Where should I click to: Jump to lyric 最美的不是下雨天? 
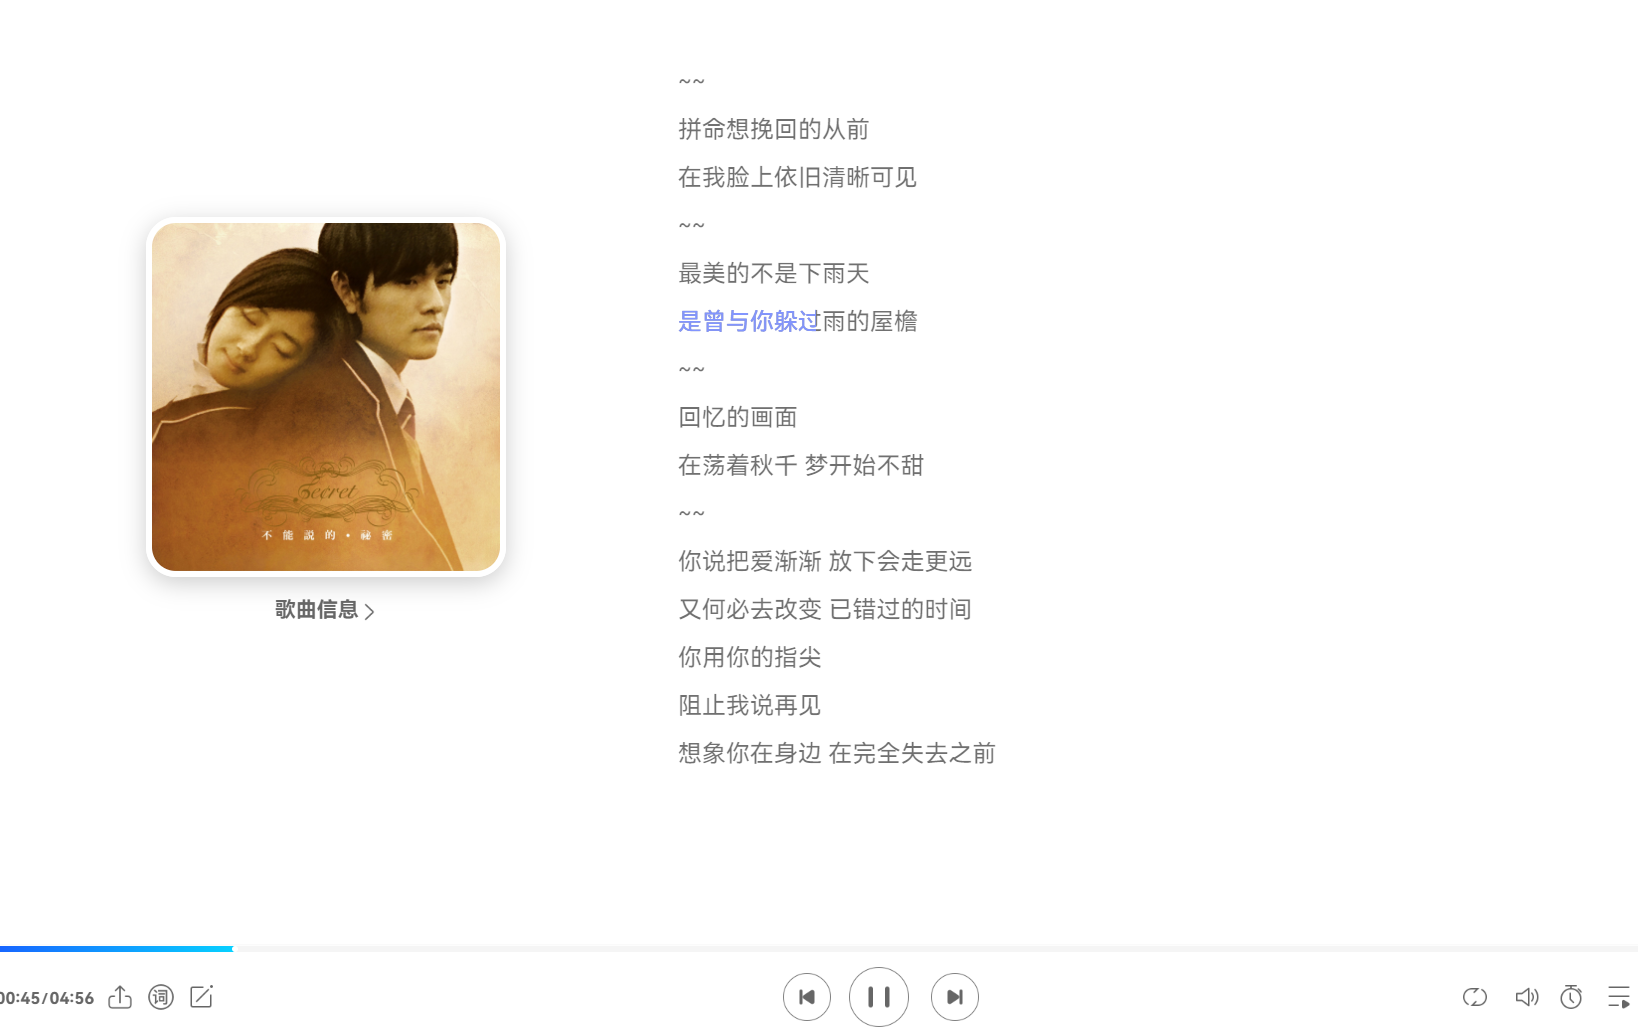pyautogui.click(x=774, y=273)
